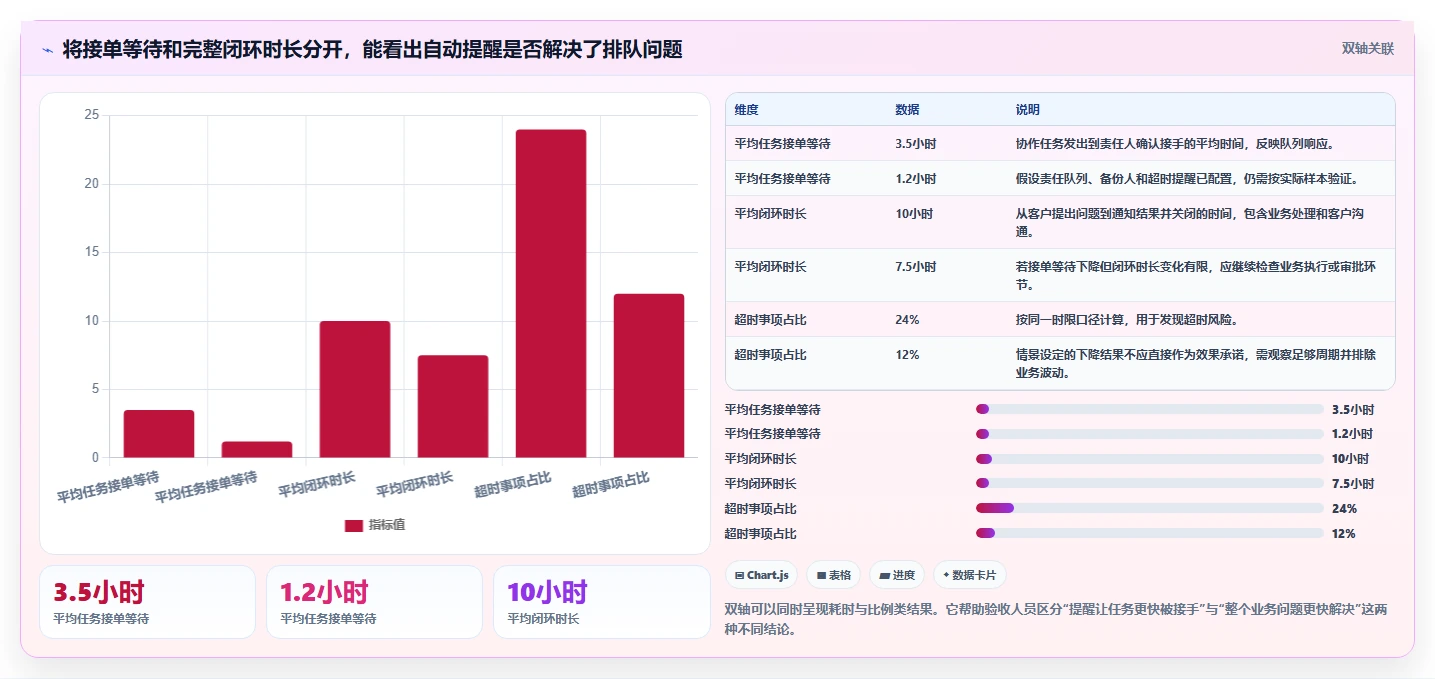Click the y-axis label 25
The image size is (1435, 679).
point(92,116)
